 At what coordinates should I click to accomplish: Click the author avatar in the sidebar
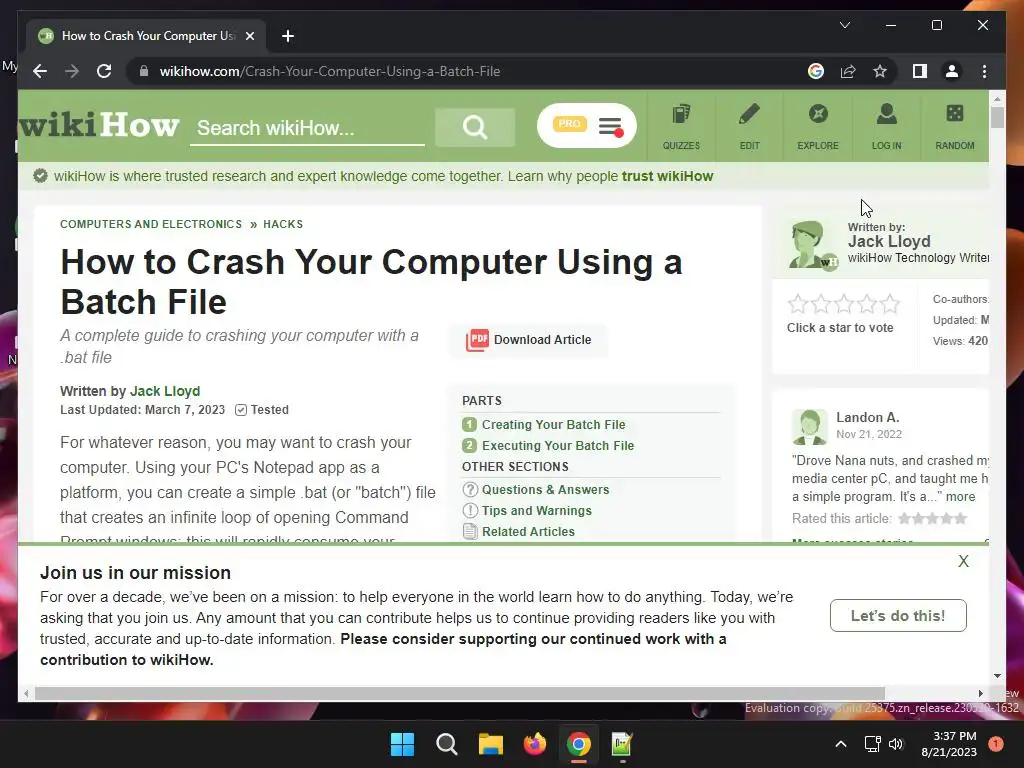810,245
